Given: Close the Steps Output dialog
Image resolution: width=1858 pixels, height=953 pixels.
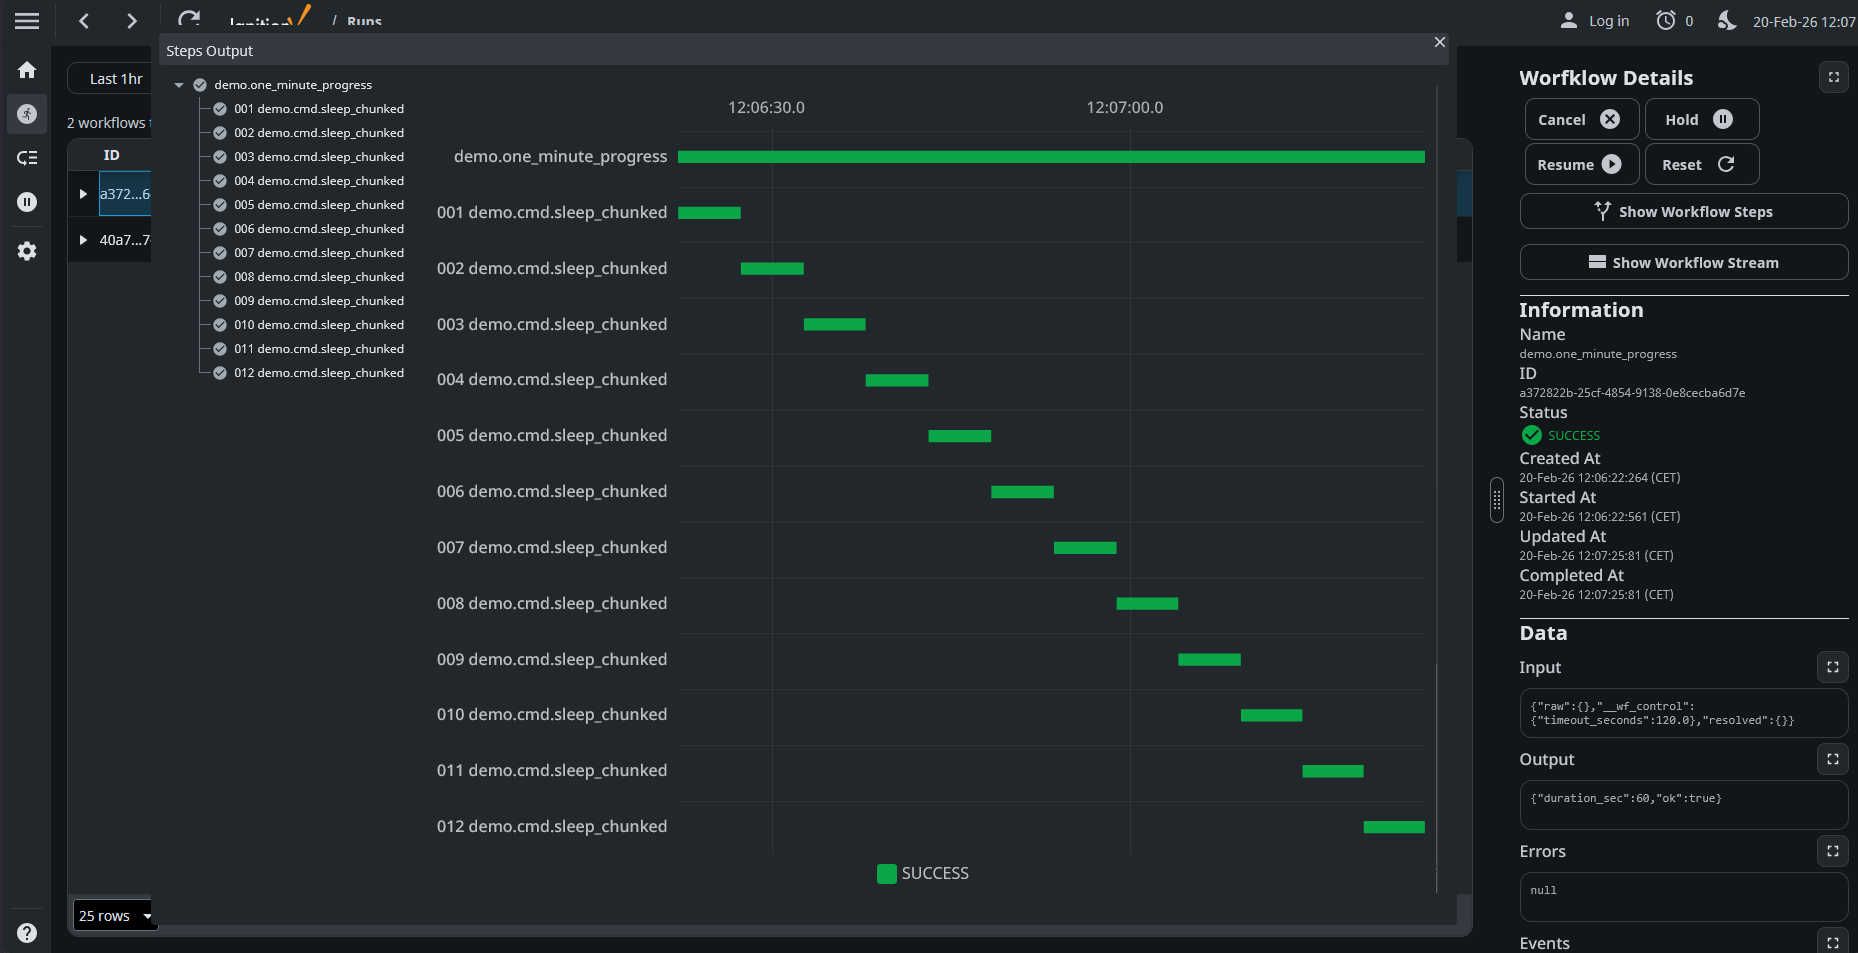Looking at the screenshot, I should (x=1439, y=42).
